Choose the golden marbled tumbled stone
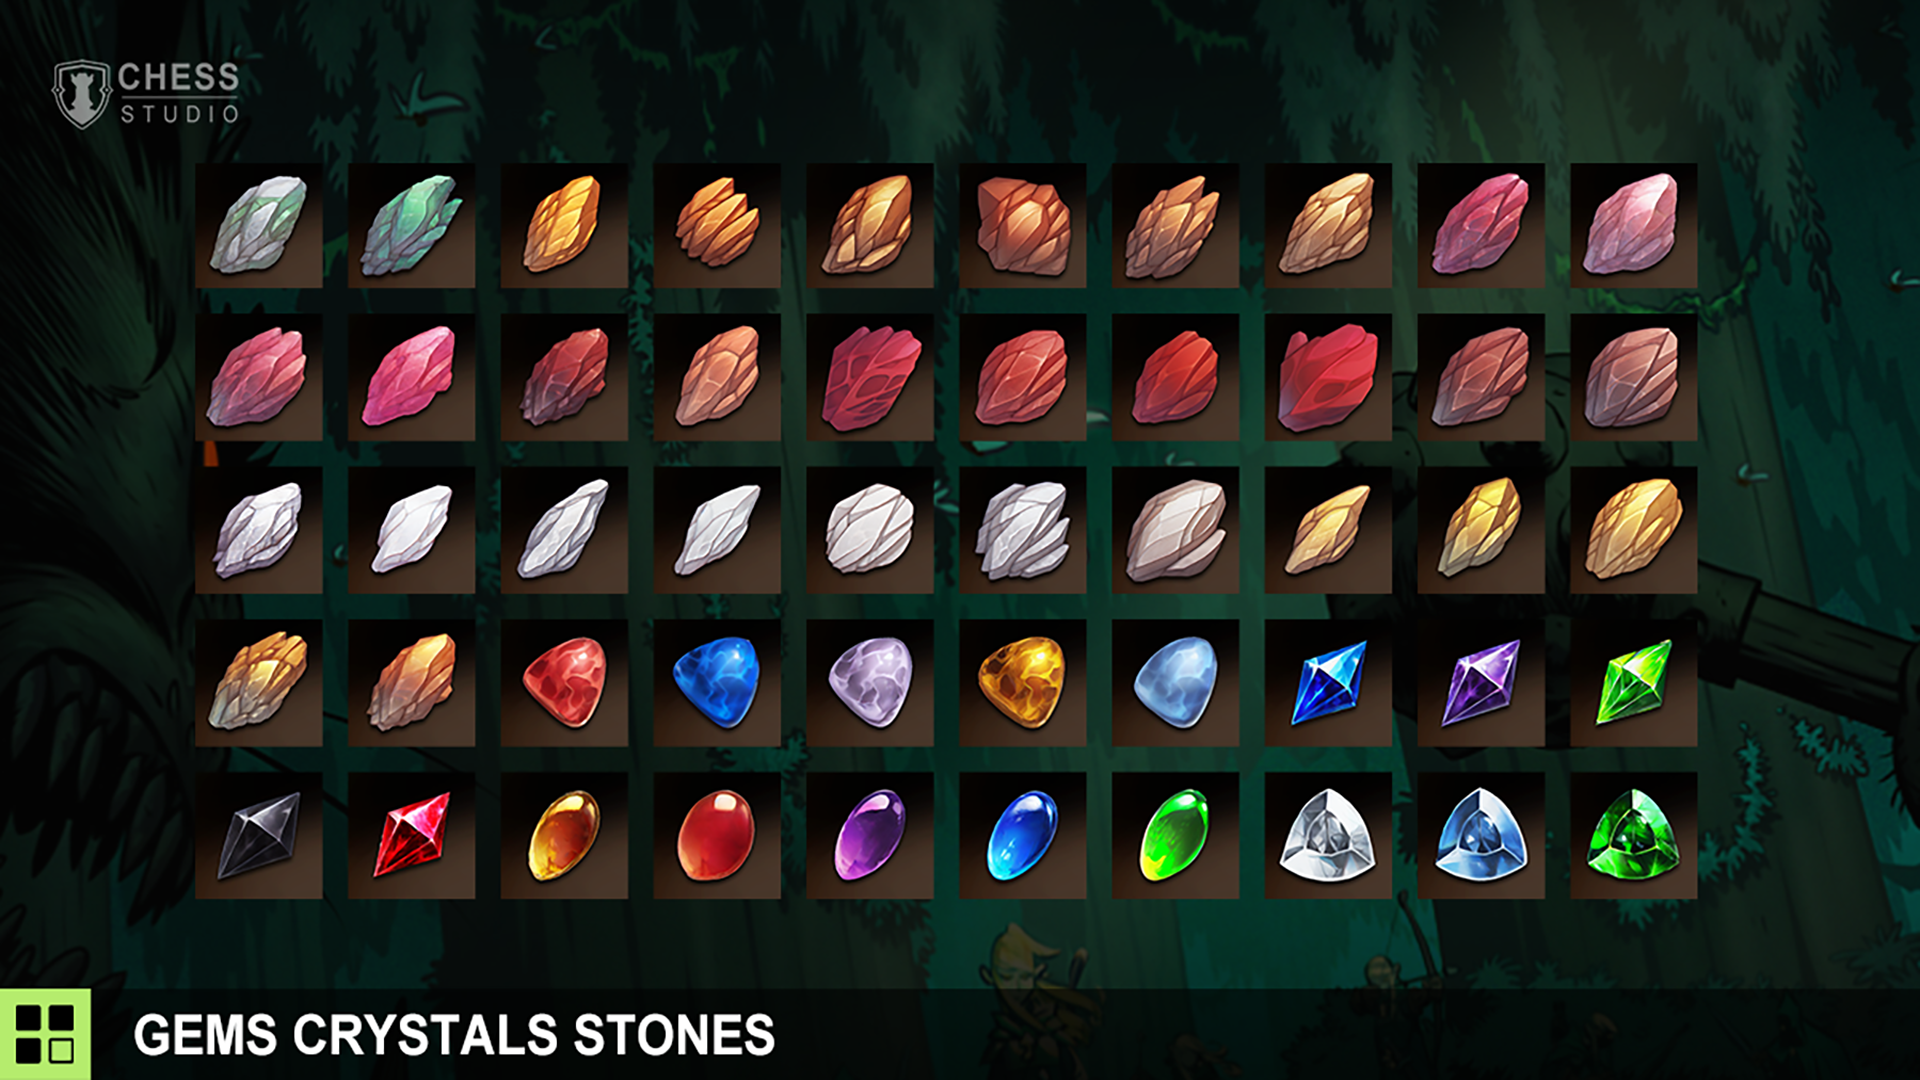This screenshot has height=1080, width=1920. (1023, 683)
